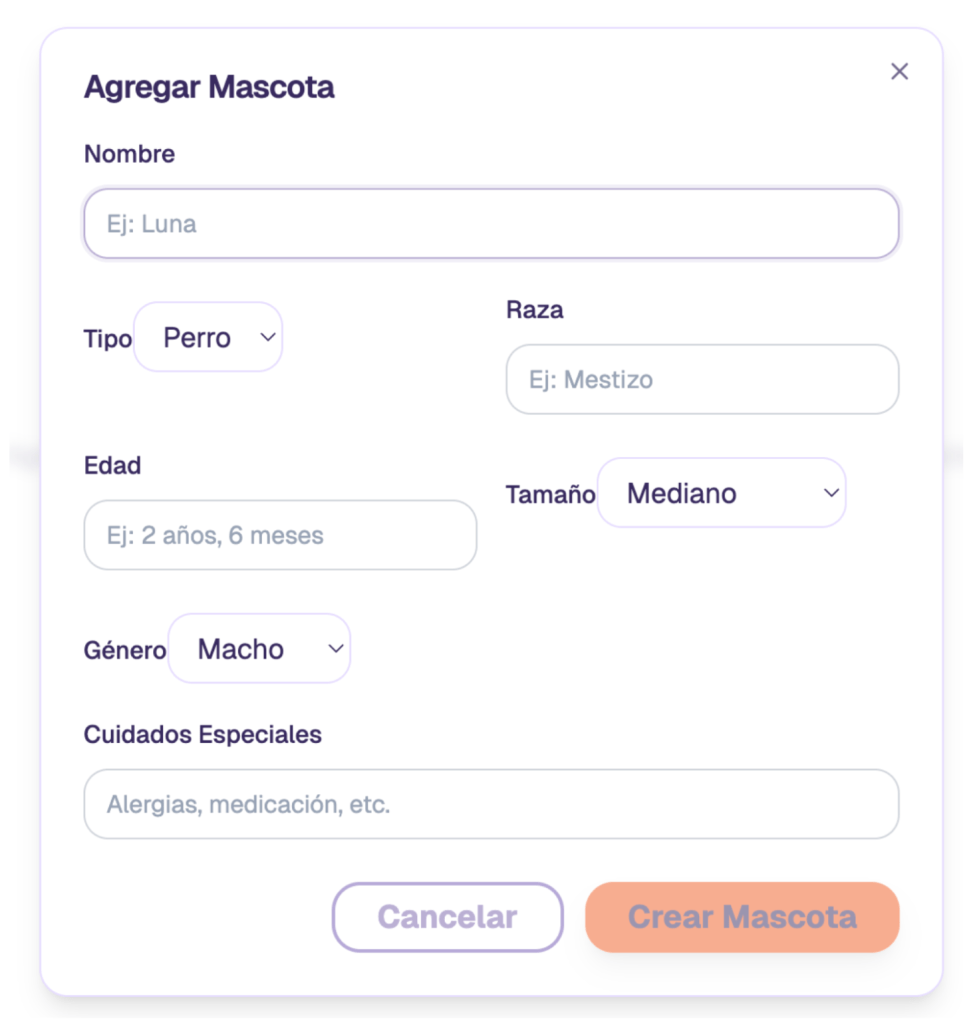Click the chevron arrow beside Macho
The image size is (971, 1023).
click(x=335, y=649)
